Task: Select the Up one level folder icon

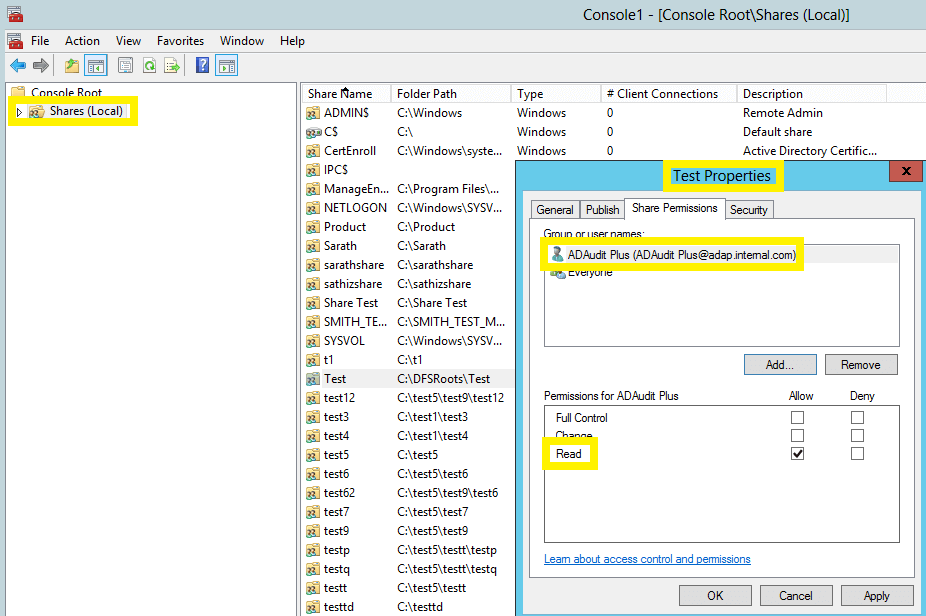Action: pyautogui.click(x=71, y=65)
